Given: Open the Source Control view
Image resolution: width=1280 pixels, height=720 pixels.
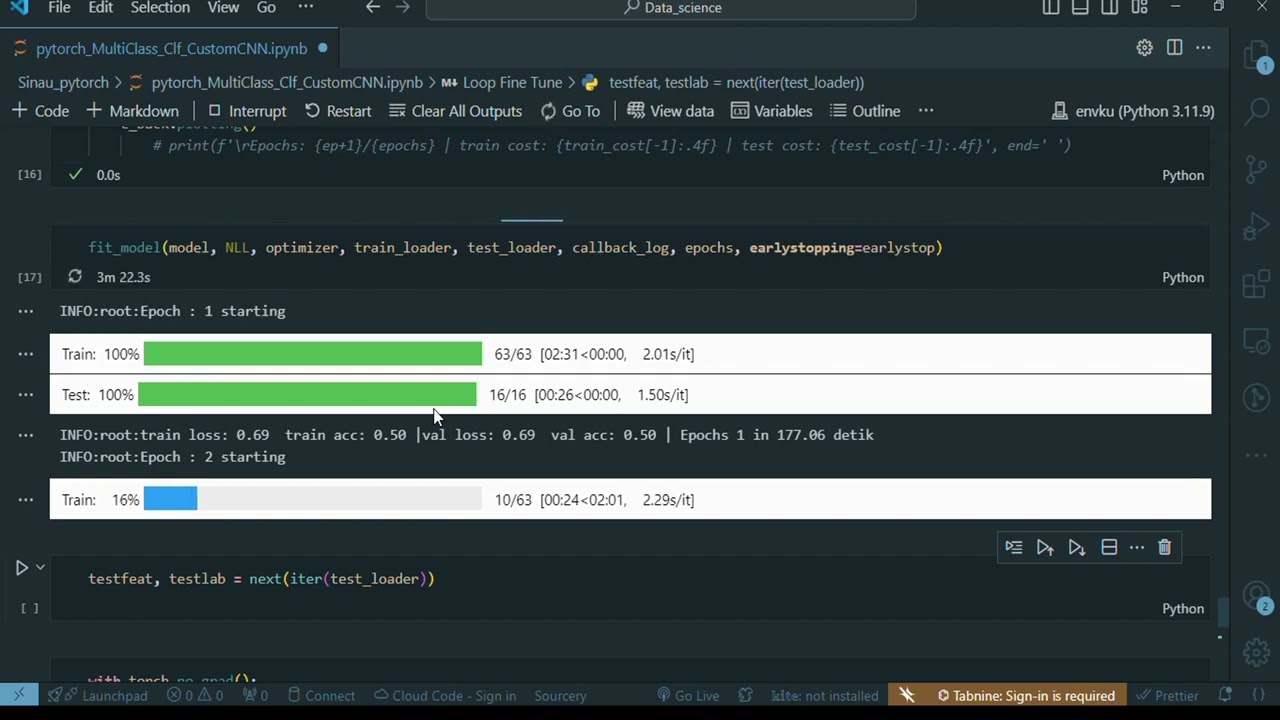Looking at the screenshot, I should tap(1256, 169).
